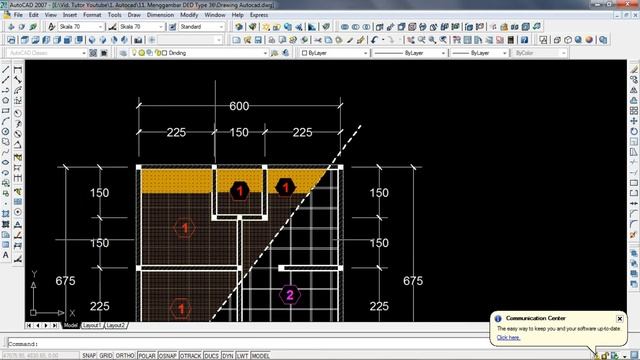Open the dimension style Skala 70 dropdown
640x360 pixels.
(x=161, y=27)
